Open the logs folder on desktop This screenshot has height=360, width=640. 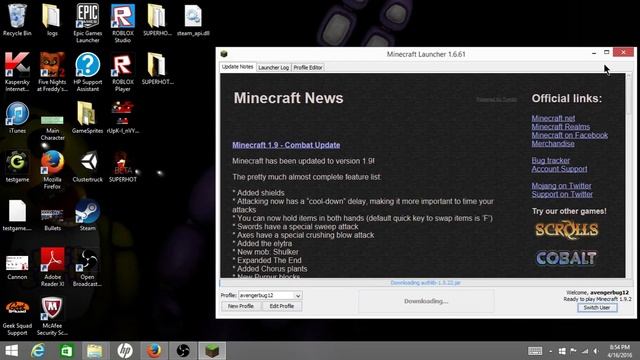pos(52,20)
